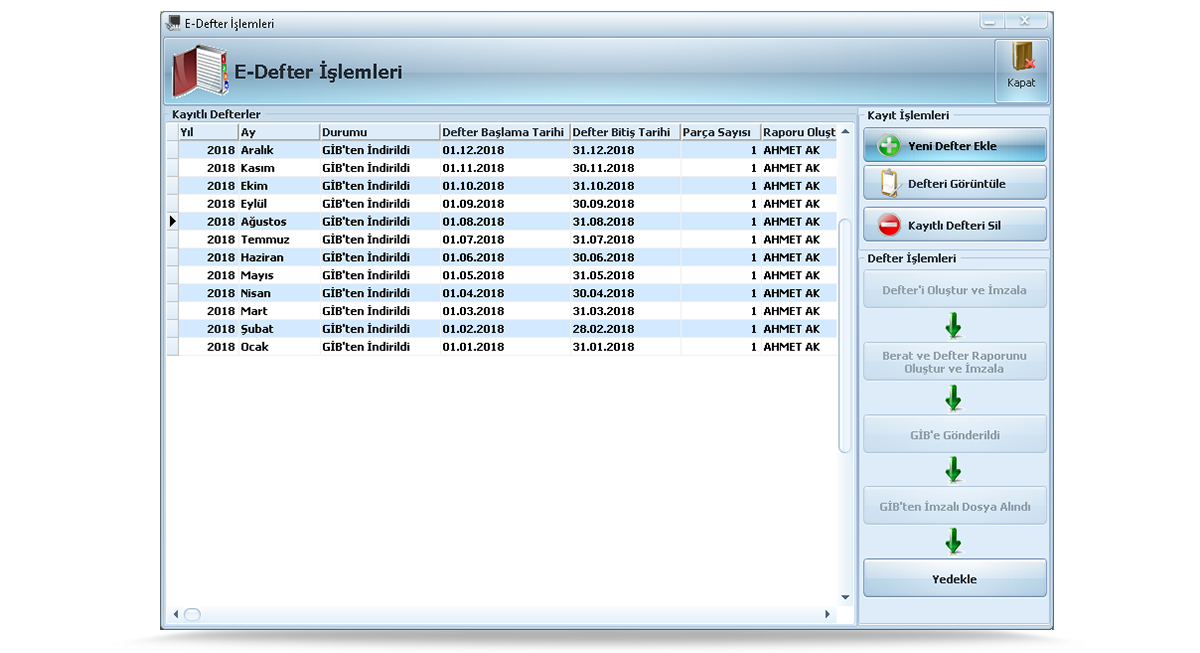Click the GİB'e Gönderildi step button

point(953,433)
